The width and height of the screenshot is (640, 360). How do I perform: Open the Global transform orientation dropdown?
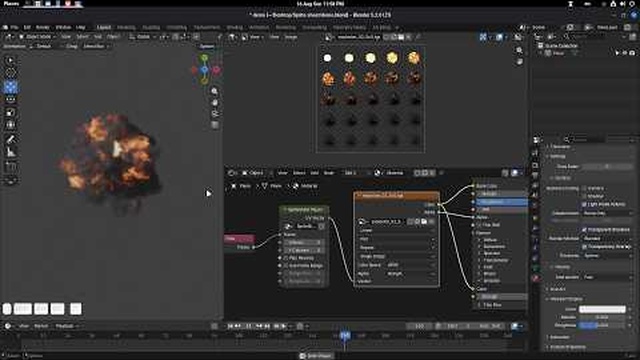pos(143,37)
